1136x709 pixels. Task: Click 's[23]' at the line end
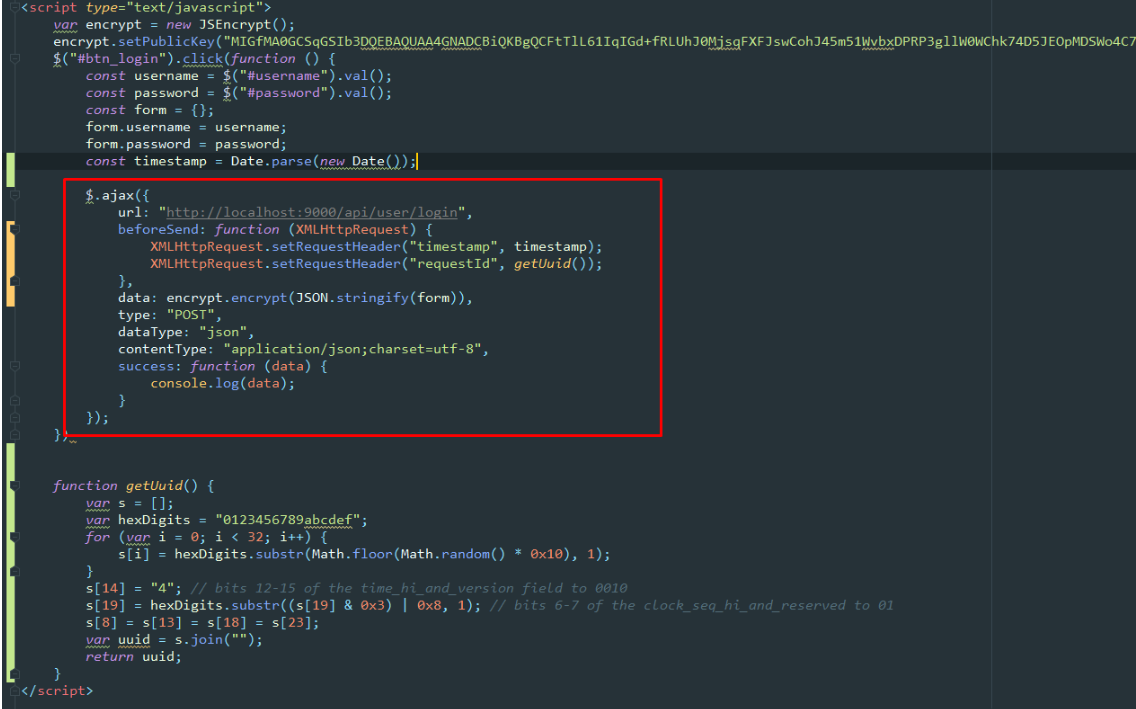(x=291, y=622)
